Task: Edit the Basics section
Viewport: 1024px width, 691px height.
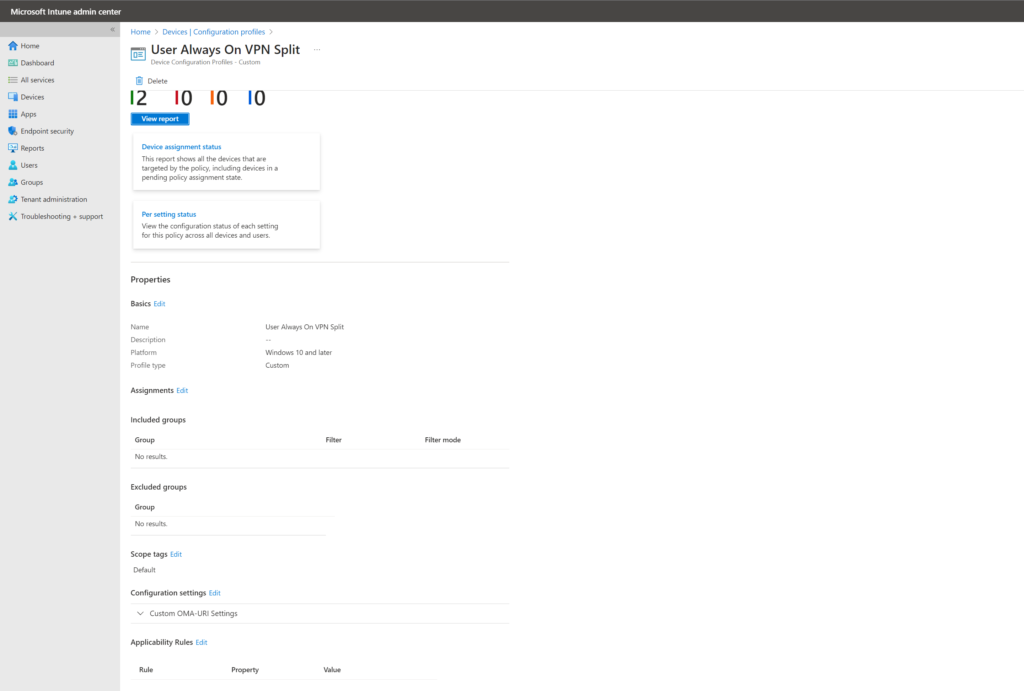Action: tap(159, 304)
